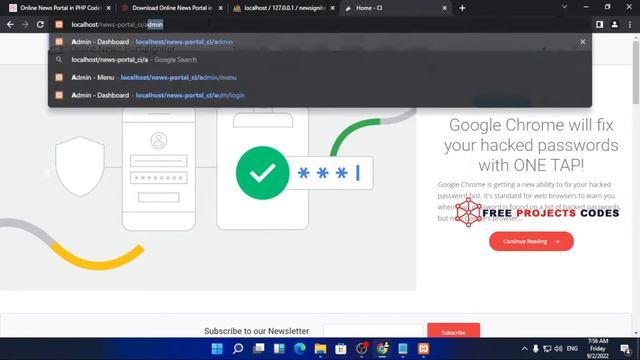640x360 pixels.
Task: Open a new browser tab
Action: (462, 8)
